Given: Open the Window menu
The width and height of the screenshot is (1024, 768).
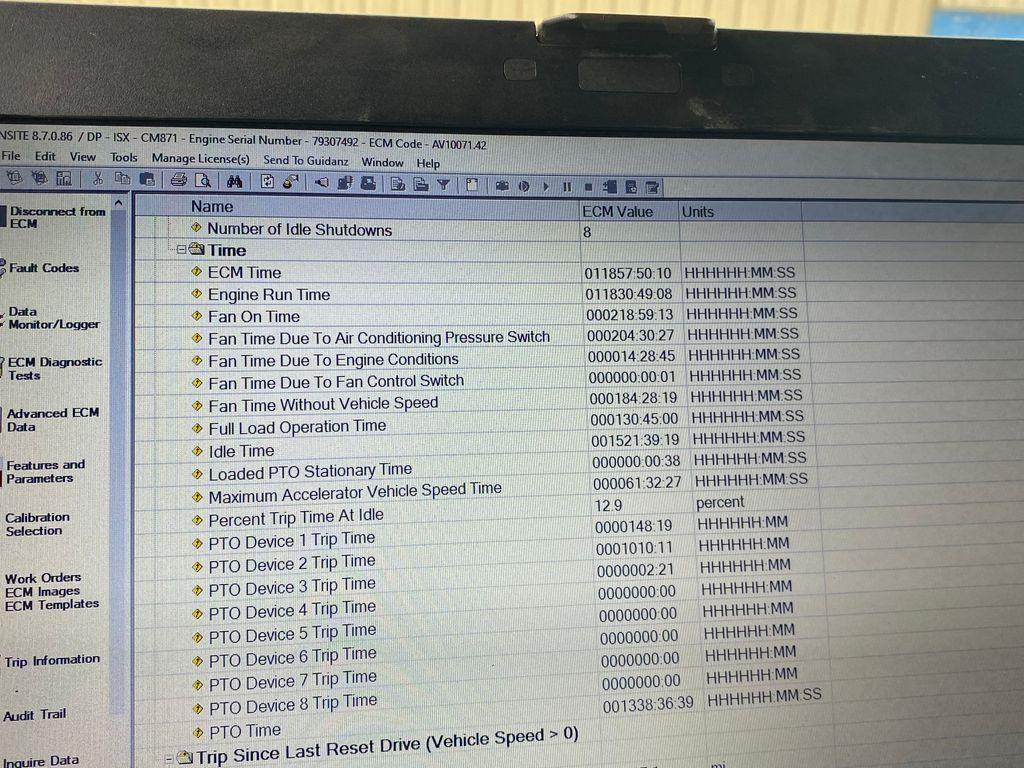Looking at the screenshot, I should (x=382, y=162).
